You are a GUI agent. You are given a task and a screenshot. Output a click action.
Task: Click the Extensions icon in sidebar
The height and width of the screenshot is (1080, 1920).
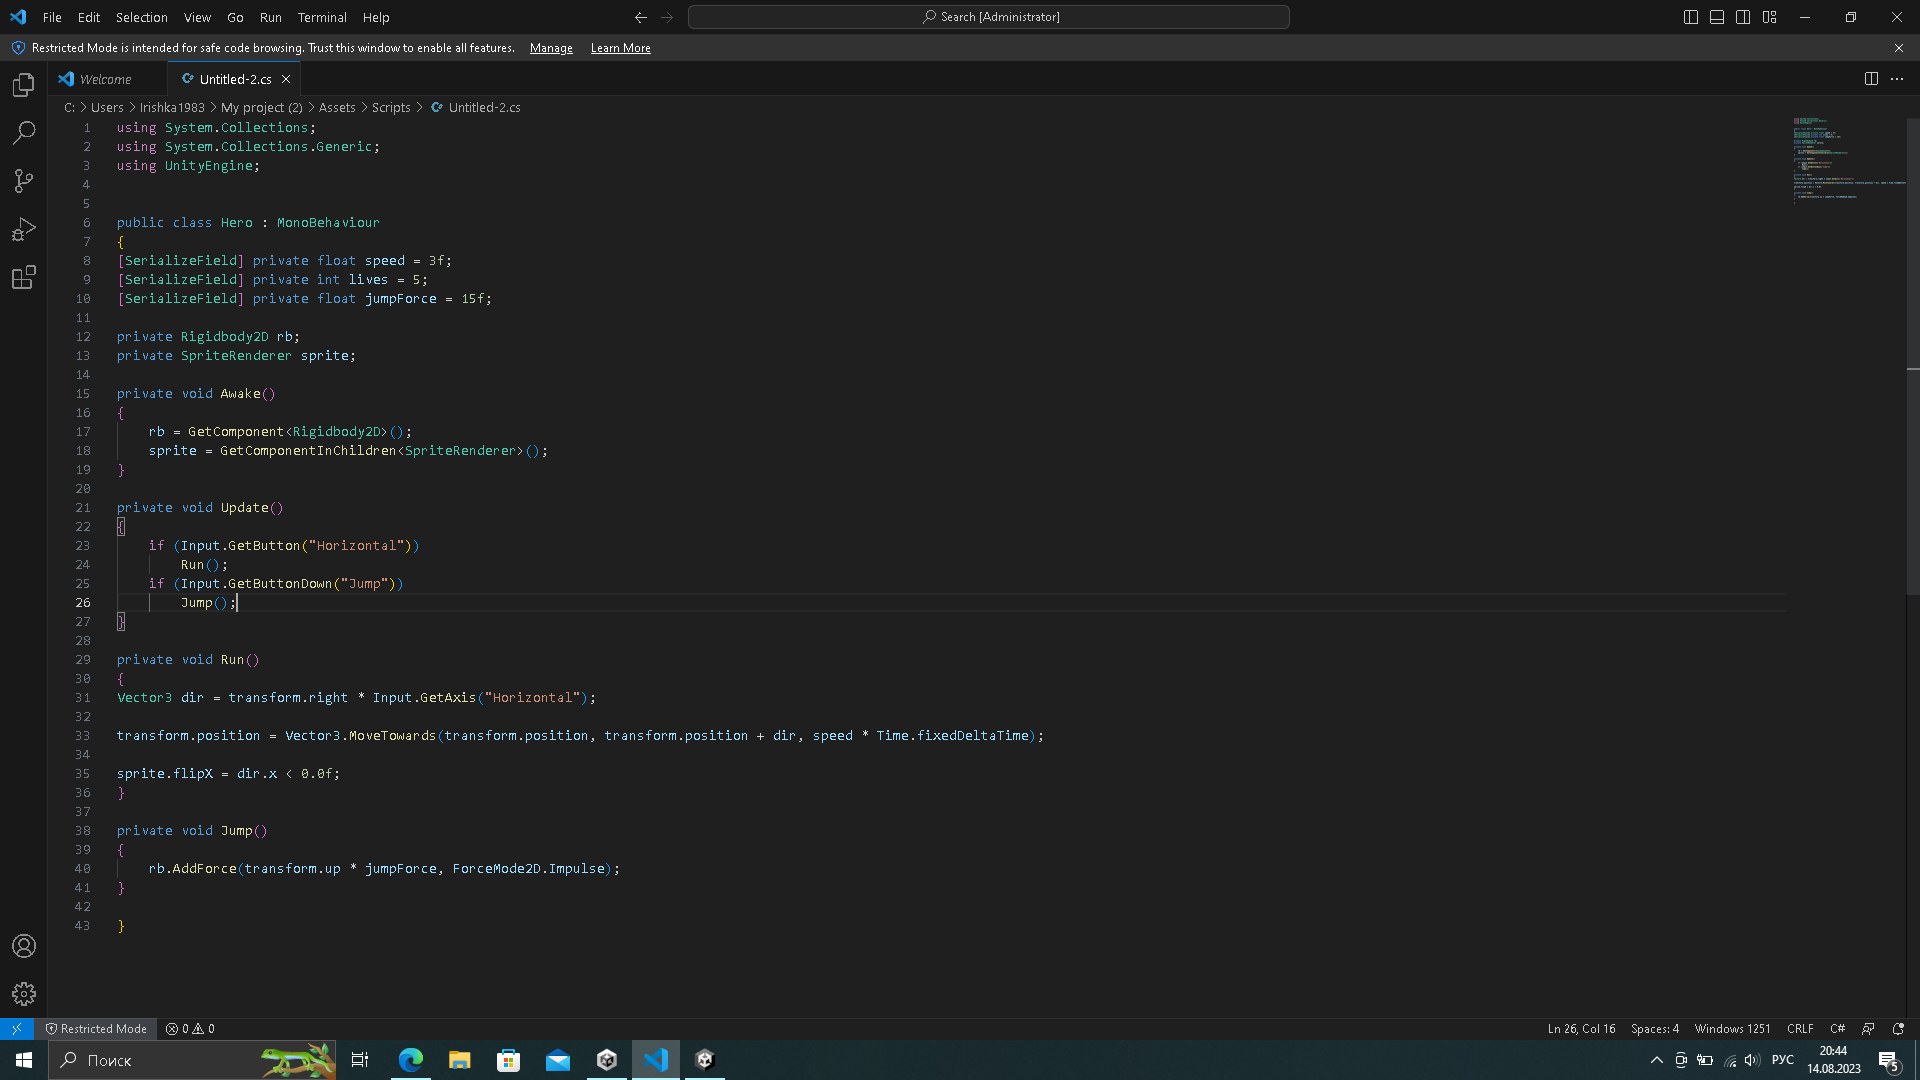tap(24, 278)
